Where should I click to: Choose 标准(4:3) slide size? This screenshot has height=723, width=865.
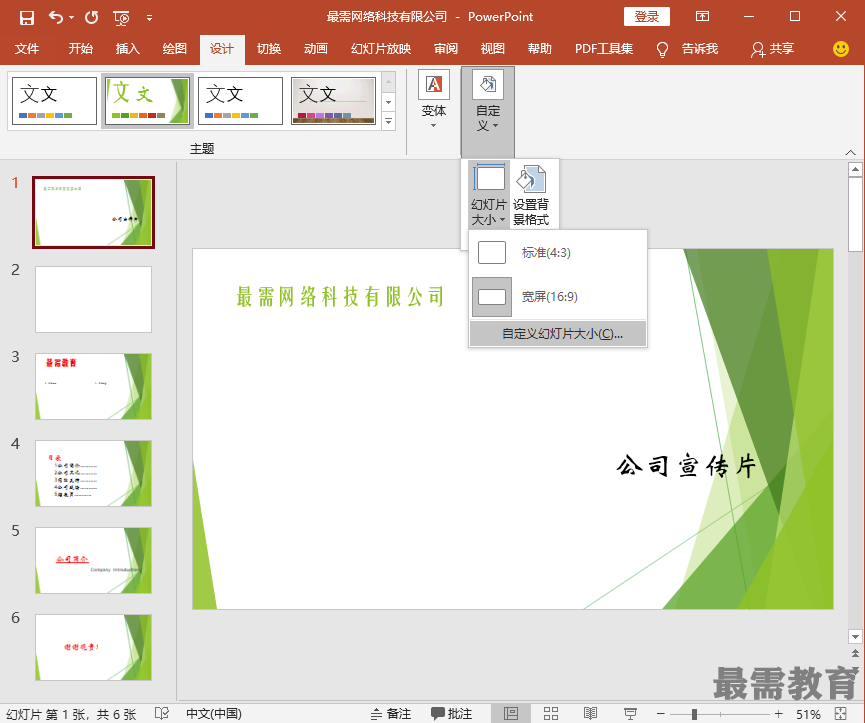click(558, 253)
